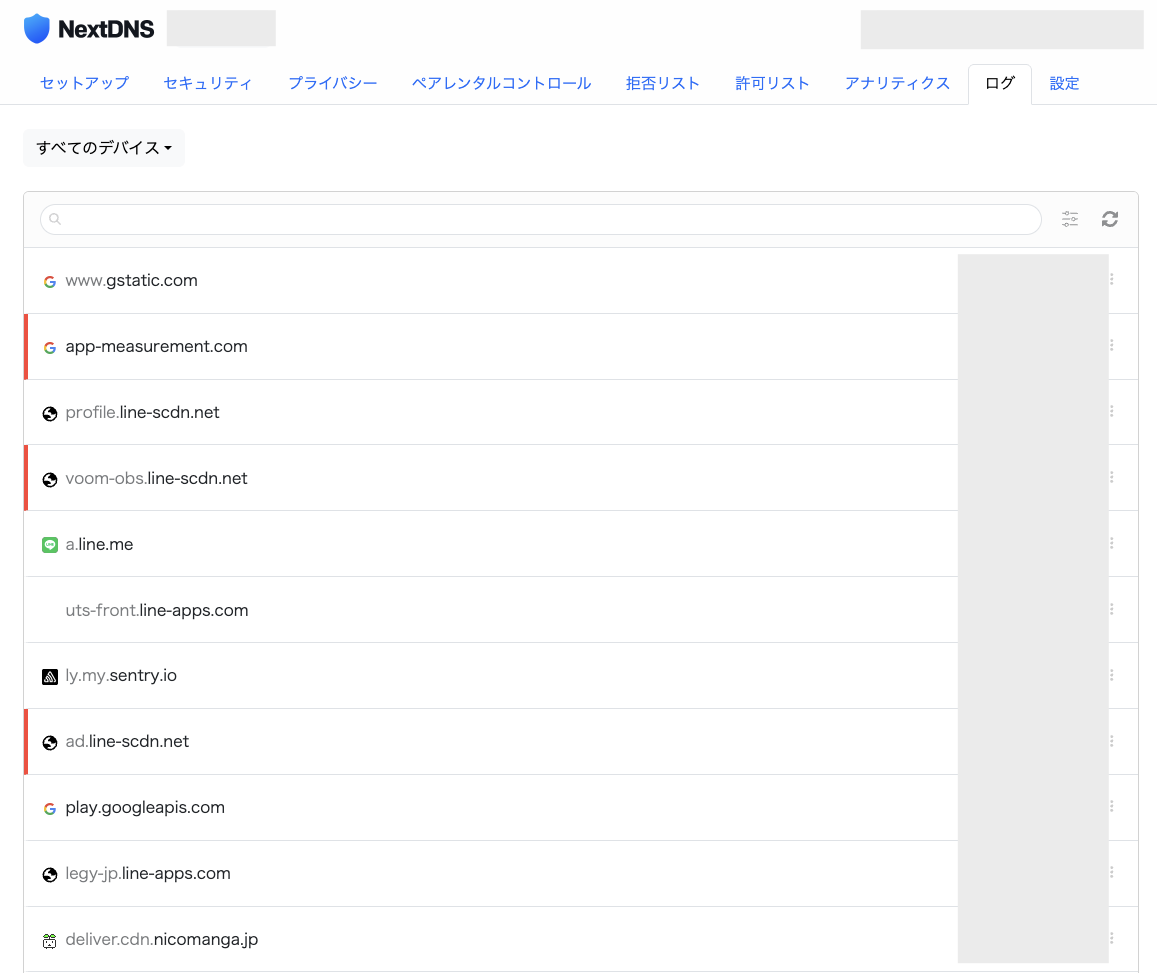Click Google favicon beside app-measurement.com
1157x973 pixels.
pos(49,347)
